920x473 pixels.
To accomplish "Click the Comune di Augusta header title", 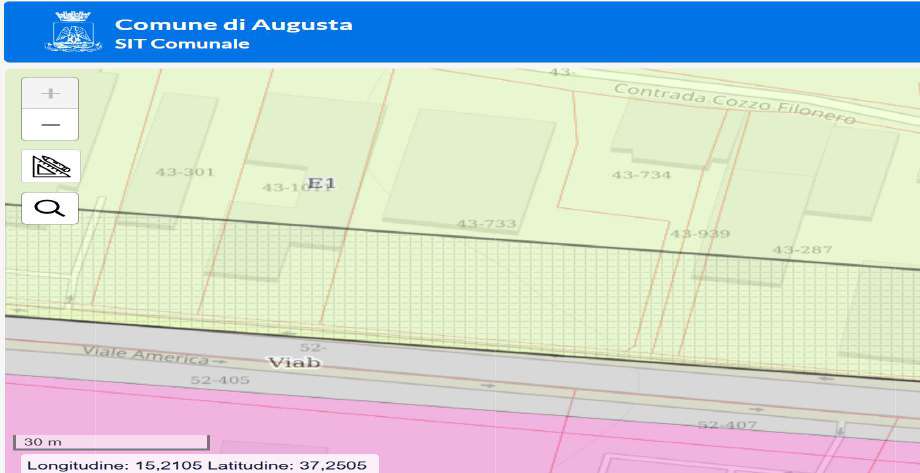I will pyautogui.click(x=233, y=24).
